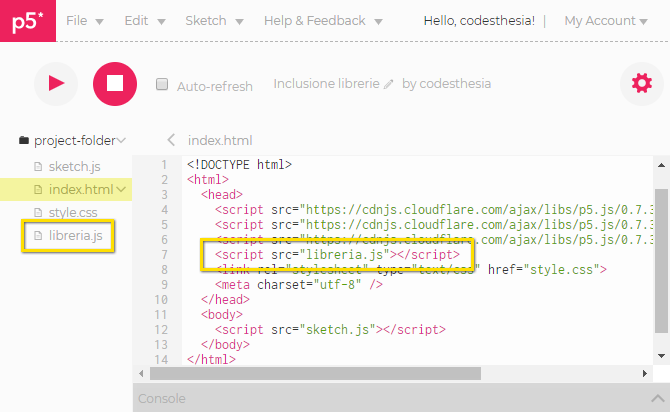
Task: Open the index.html file options arrow
Action: coord(121,189)
